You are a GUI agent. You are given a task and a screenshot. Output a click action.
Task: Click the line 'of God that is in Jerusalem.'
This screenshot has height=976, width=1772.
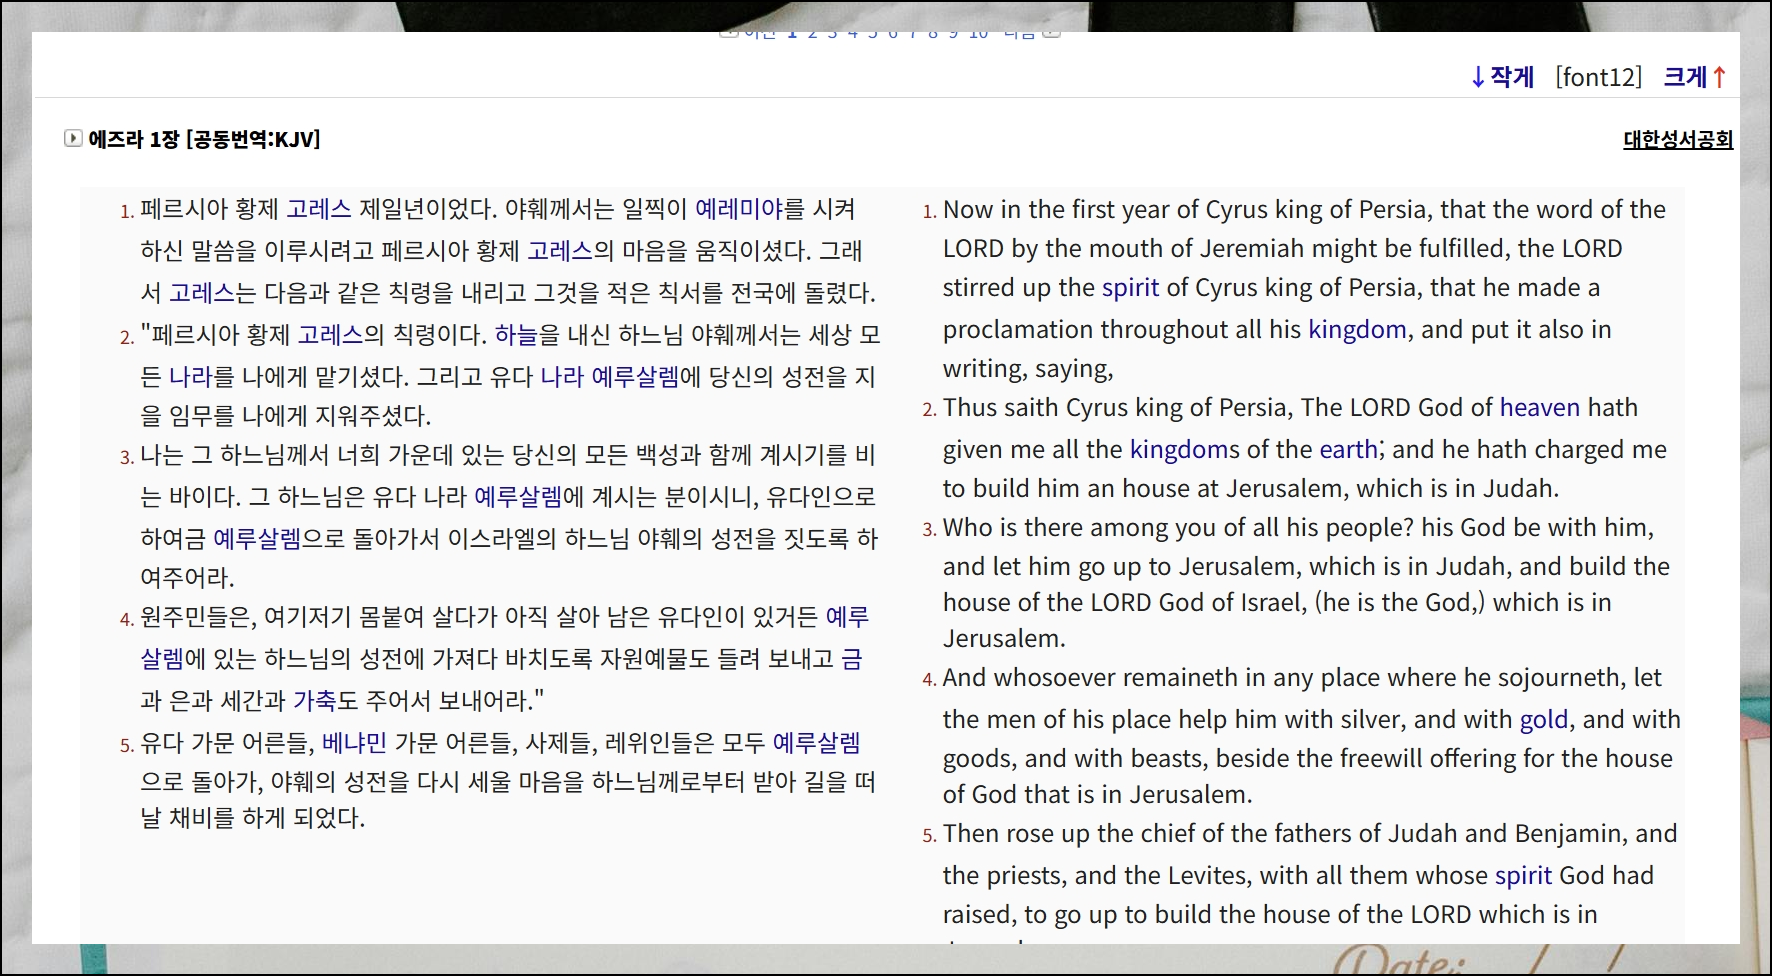tap(1098, 795)
